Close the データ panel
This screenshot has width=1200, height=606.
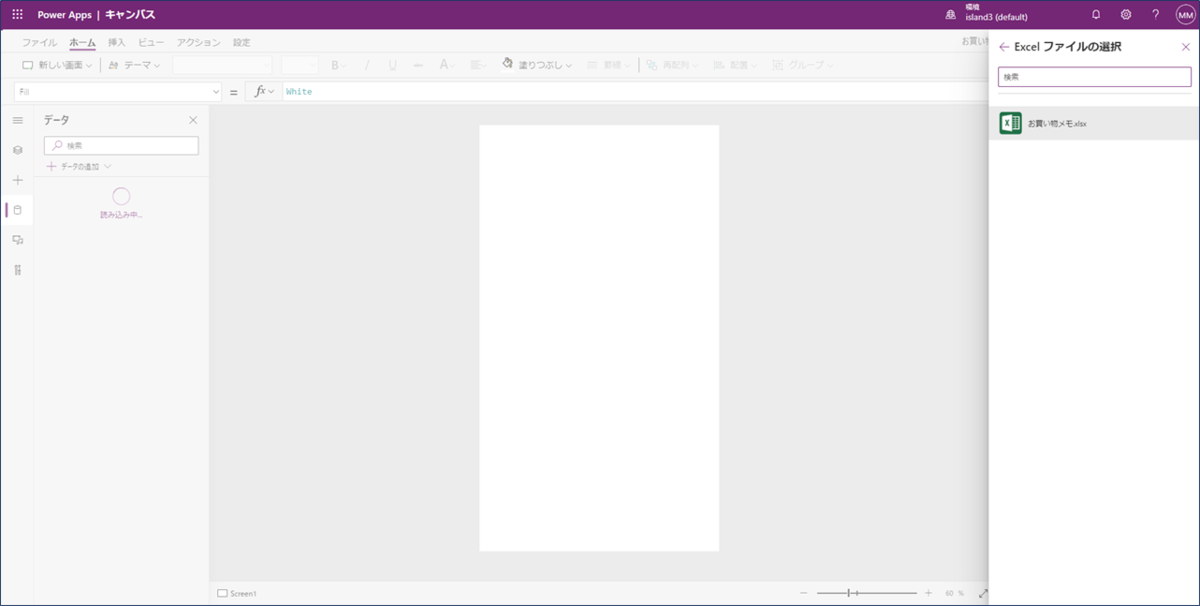(193, 120)
